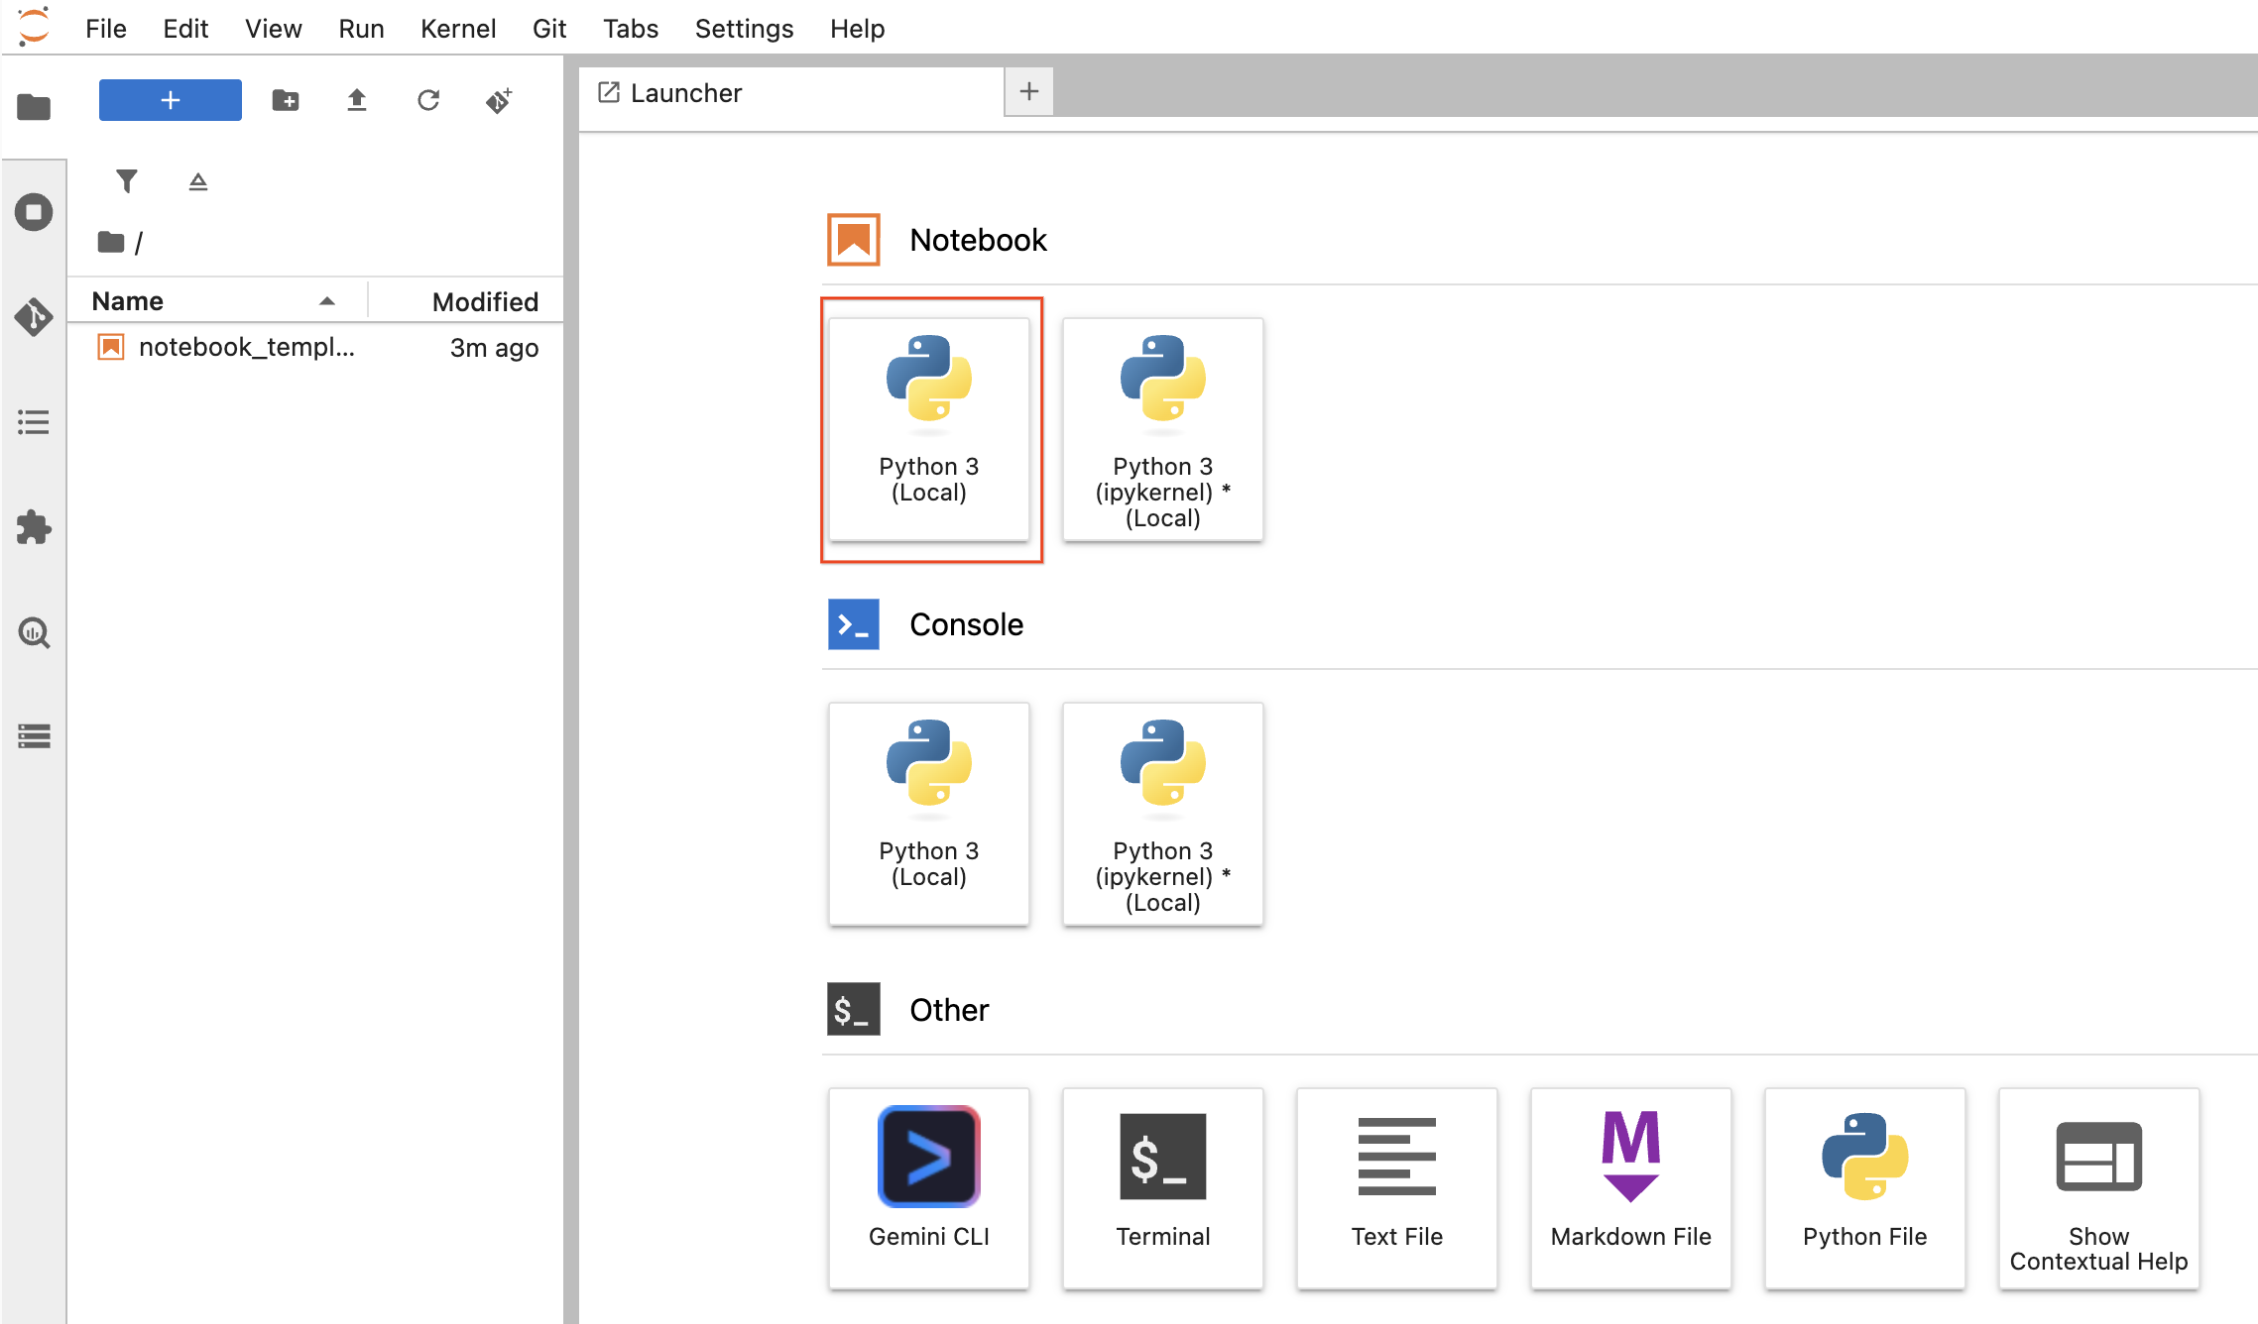Open the Git menu
The image size is (2258, 1324).
pyautogui.click(x=549, y=28)
